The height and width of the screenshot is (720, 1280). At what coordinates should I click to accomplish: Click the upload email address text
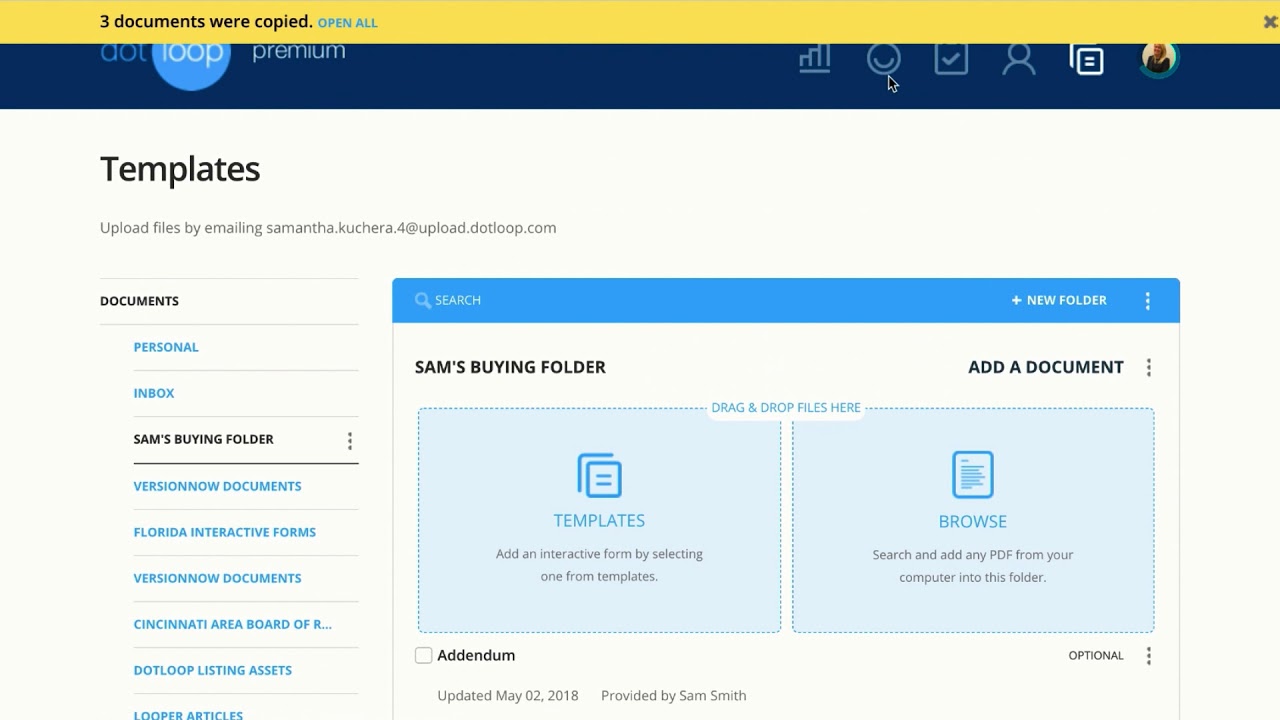[411, 228]
